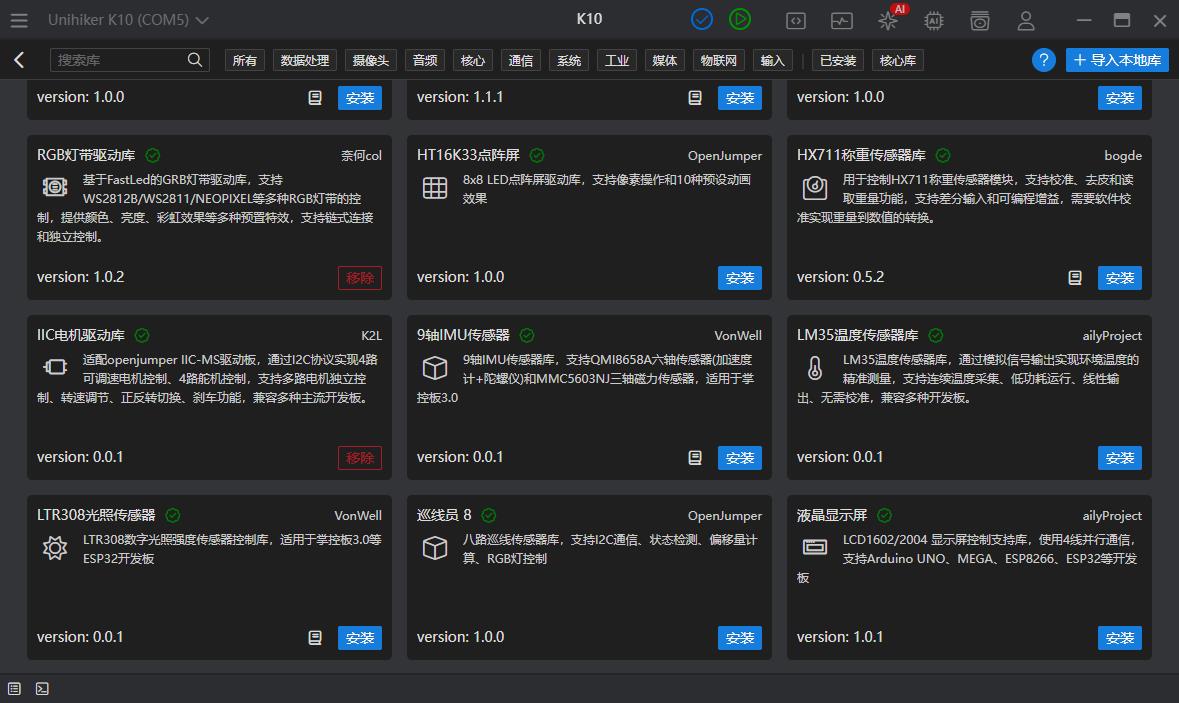
Task: Click the HT16K33点阵屏 grid icon
Action: coord(435,187)
